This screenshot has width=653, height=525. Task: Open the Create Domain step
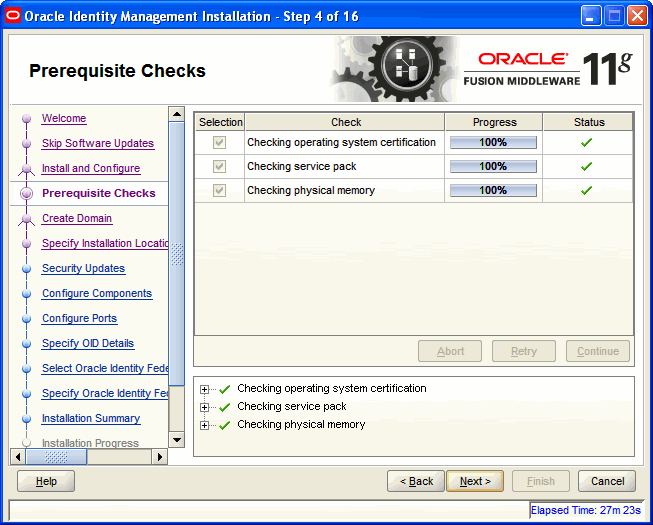[x=77, y=218]
